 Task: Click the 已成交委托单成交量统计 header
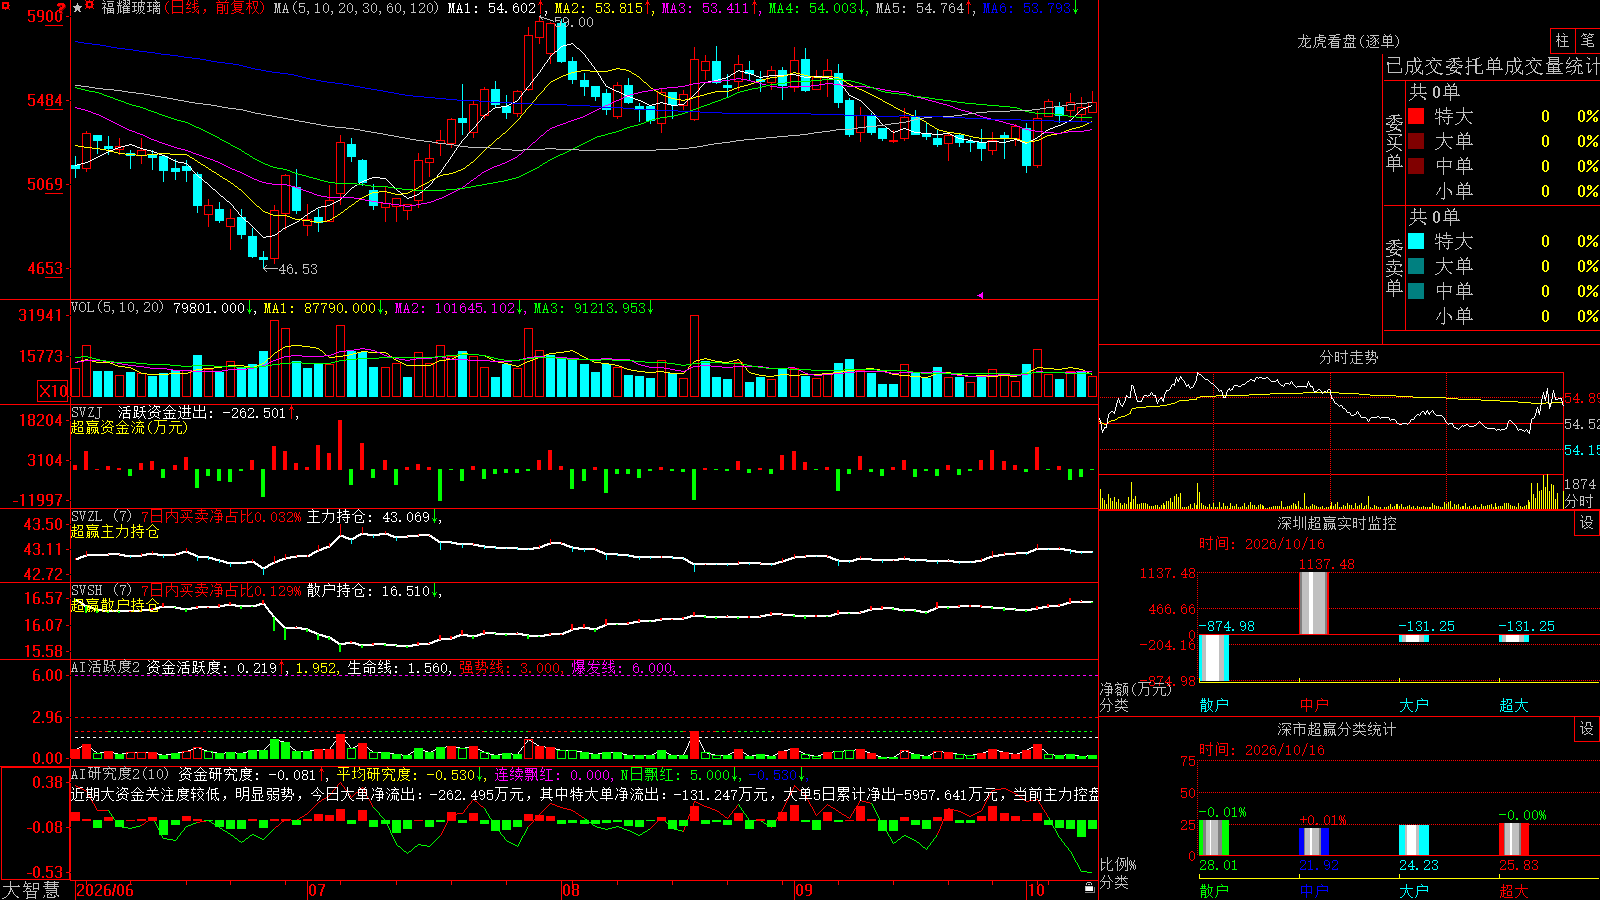tap(1492, 66)
